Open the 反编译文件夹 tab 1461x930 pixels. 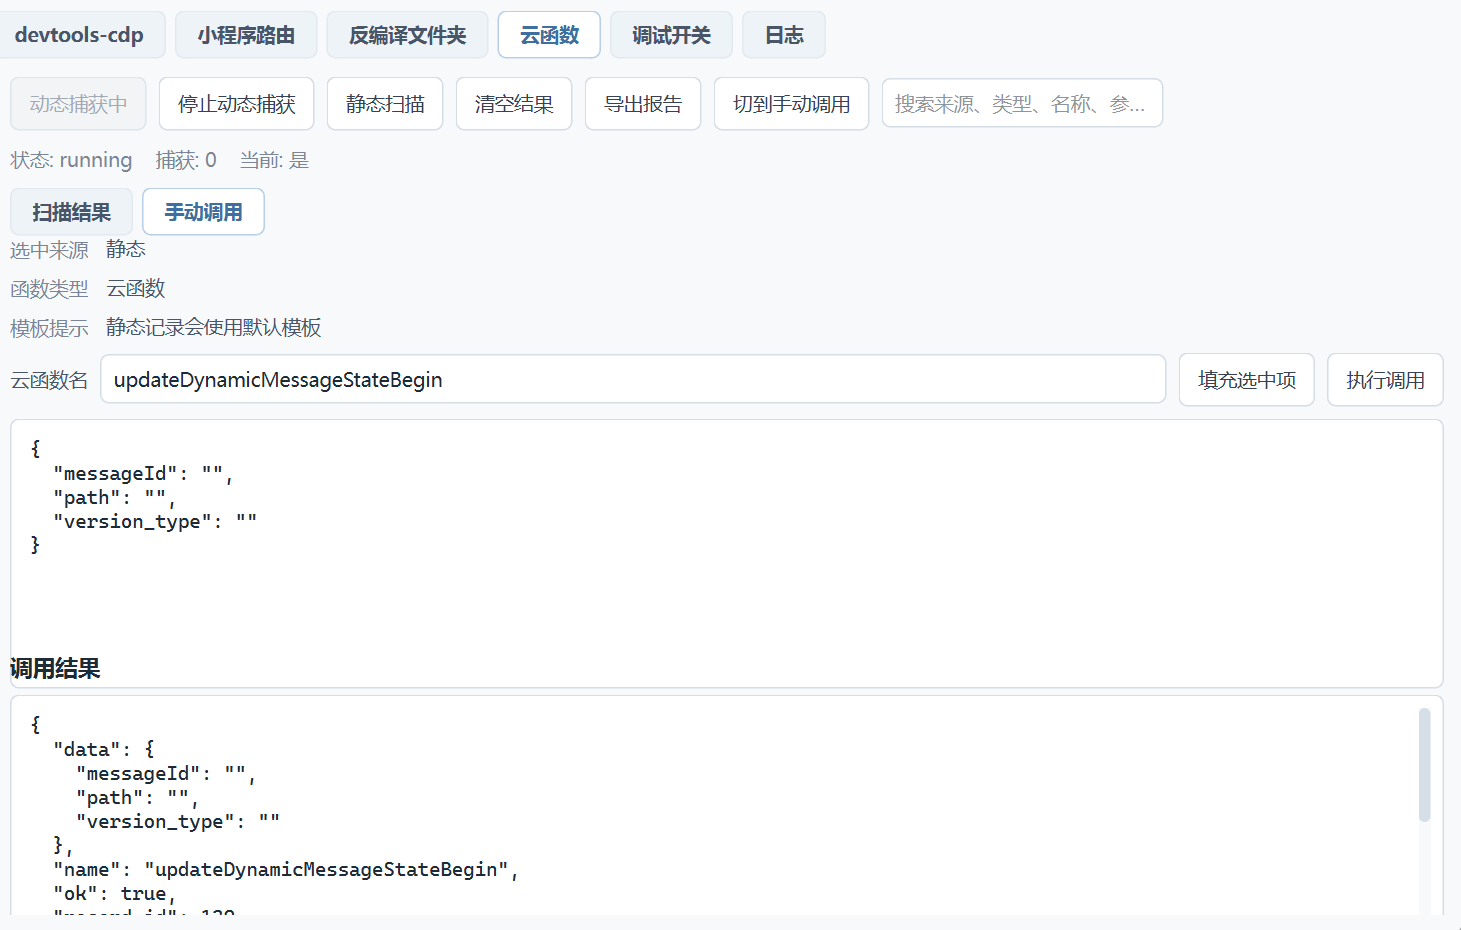[407, 35]
